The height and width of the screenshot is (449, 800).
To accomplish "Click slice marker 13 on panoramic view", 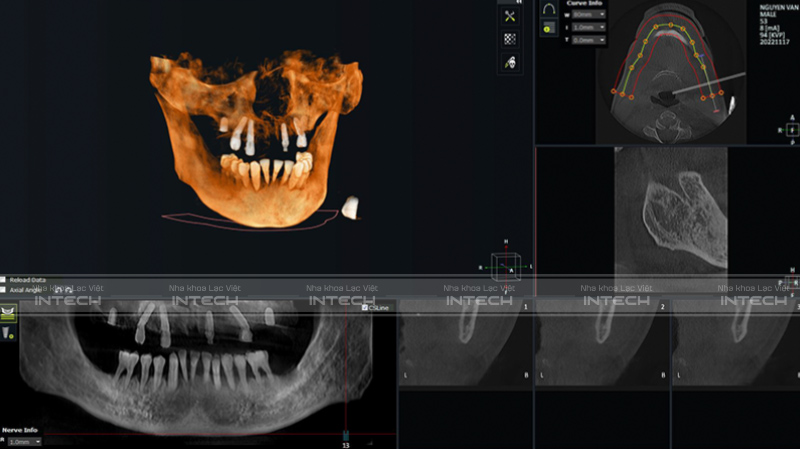I will (346, 437).
